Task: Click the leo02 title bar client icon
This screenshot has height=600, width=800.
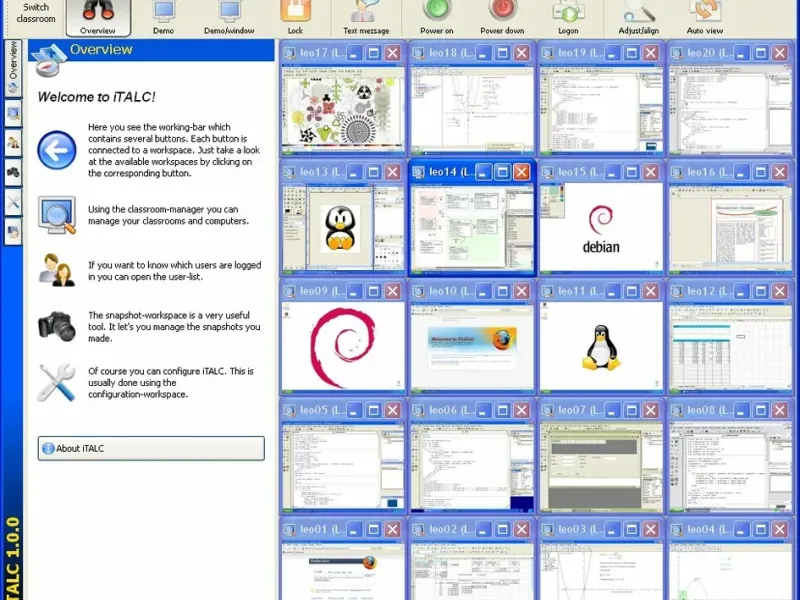Action: pos(419,530)
